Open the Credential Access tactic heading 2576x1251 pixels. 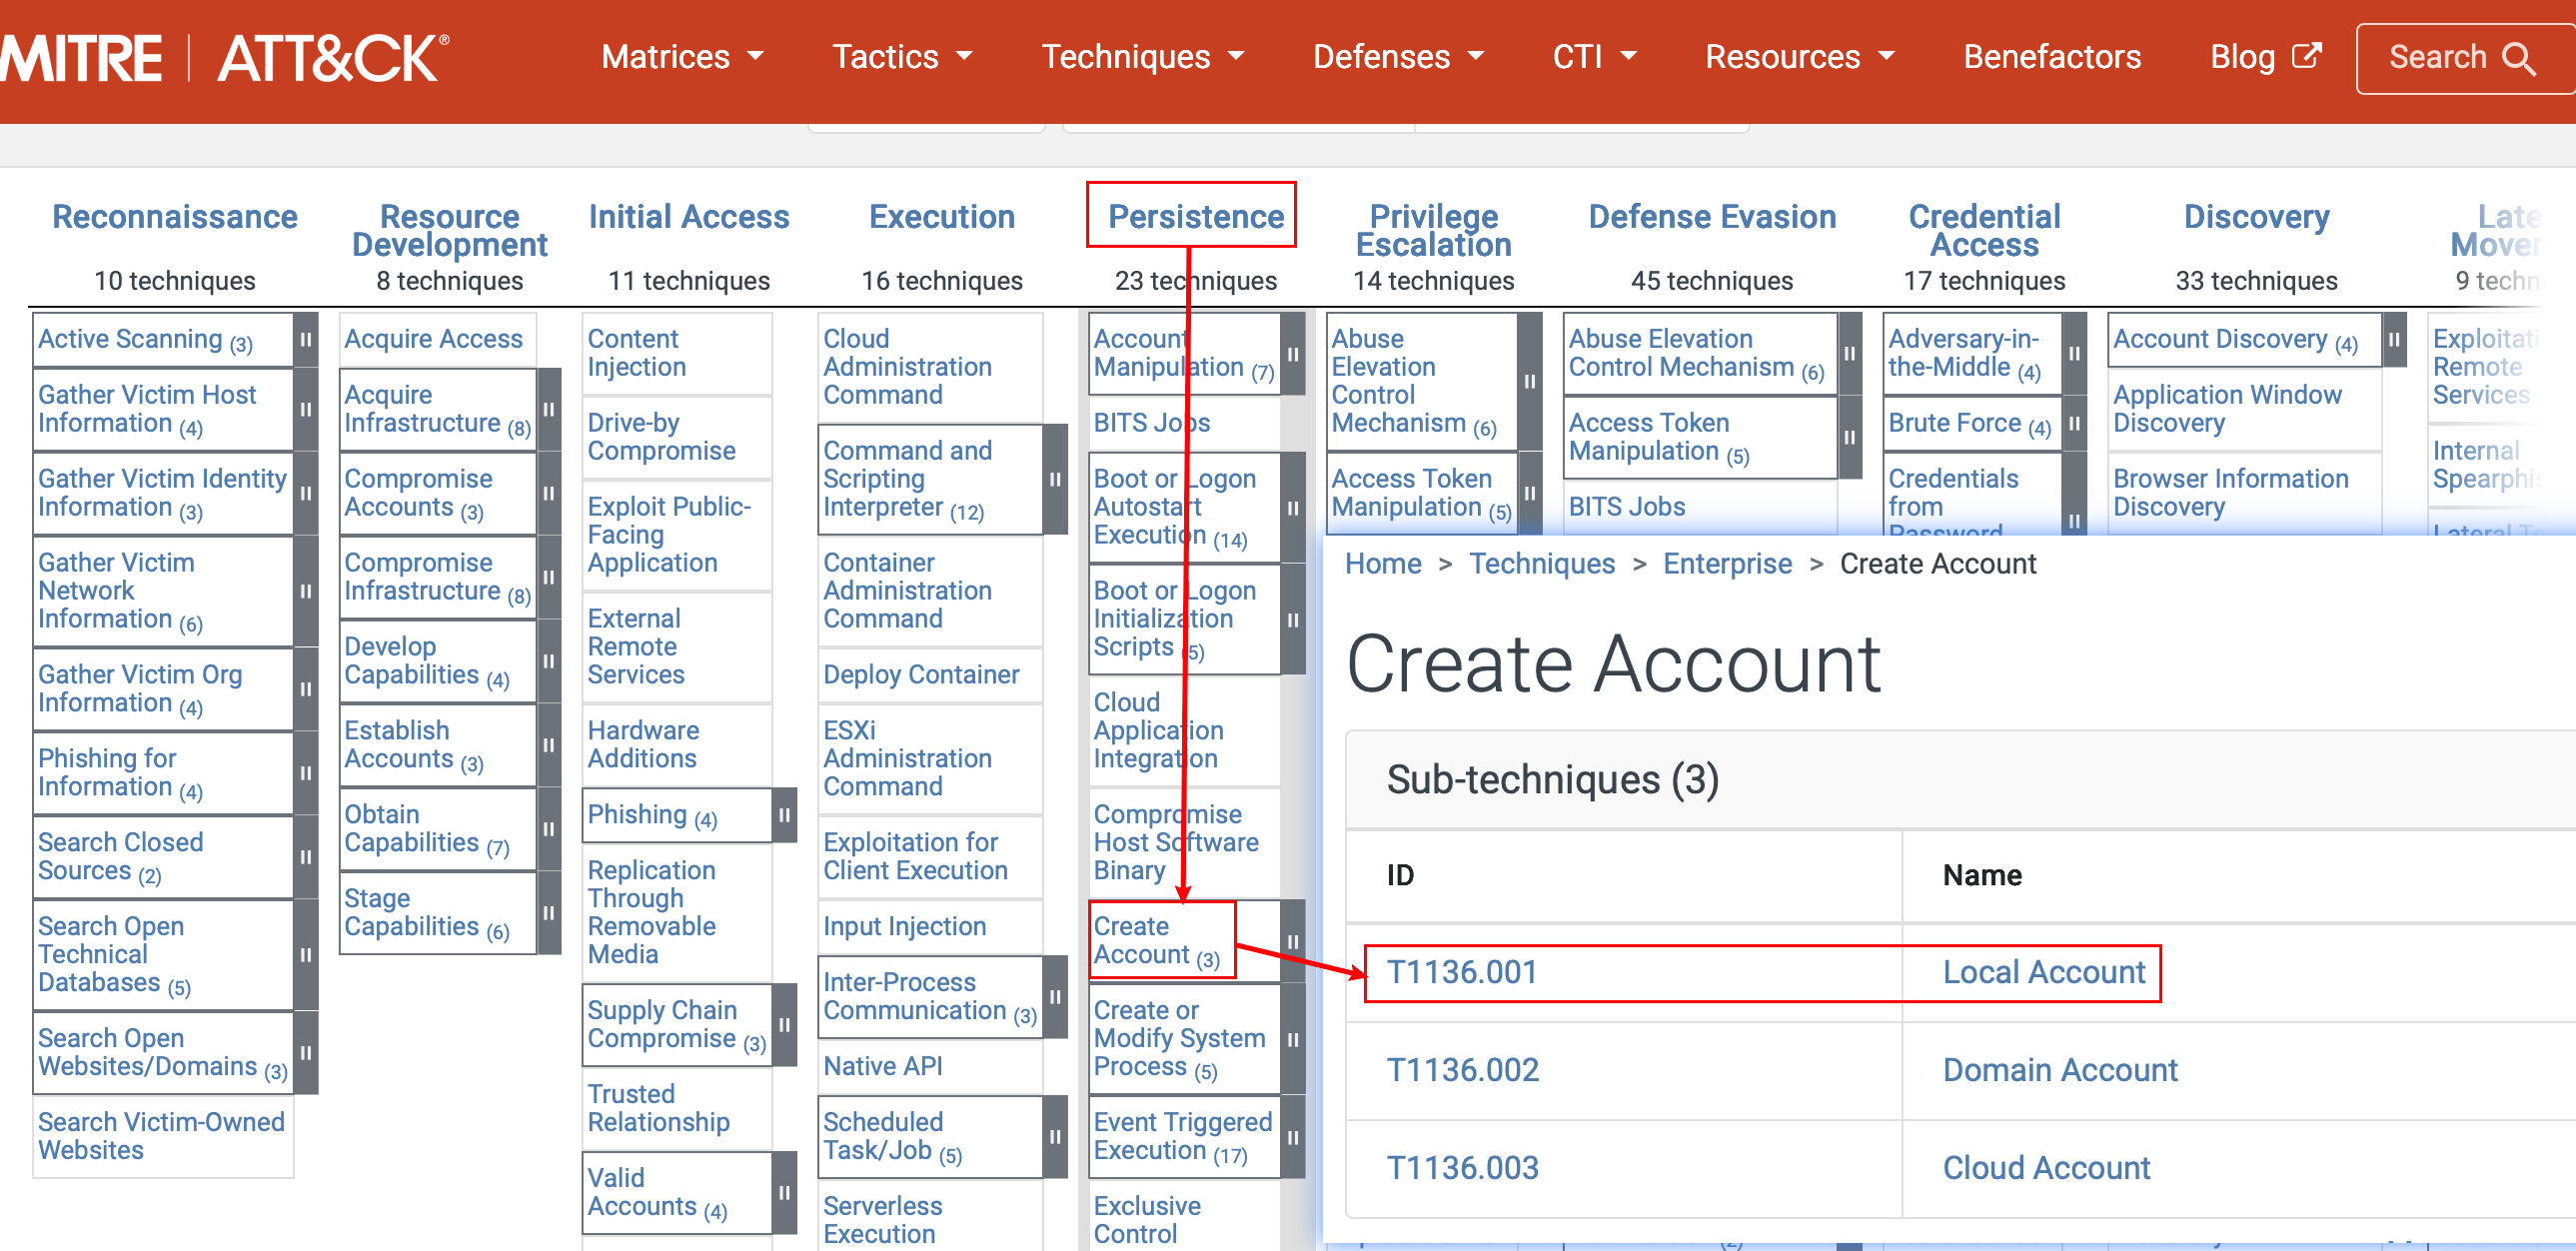pyautogui.click(x=1984, y=231)
